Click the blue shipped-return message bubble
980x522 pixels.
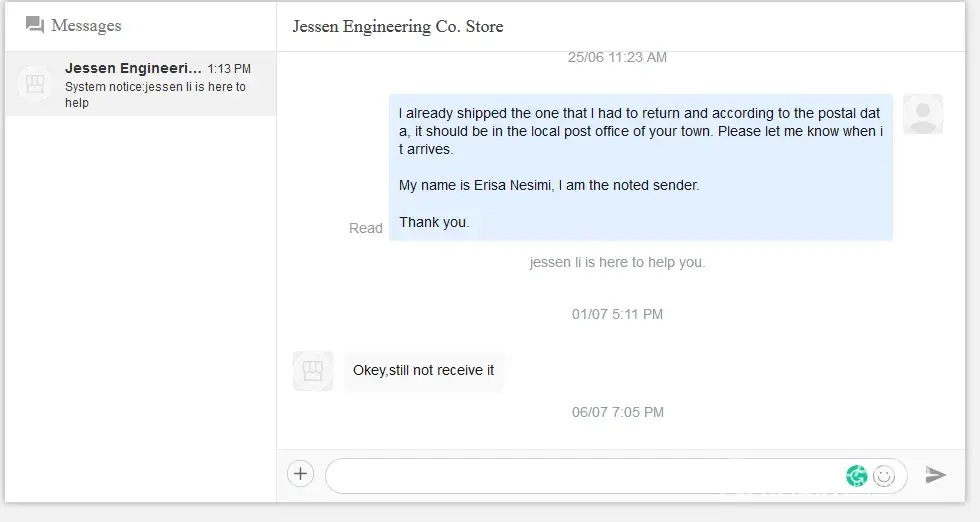(640, 168)
